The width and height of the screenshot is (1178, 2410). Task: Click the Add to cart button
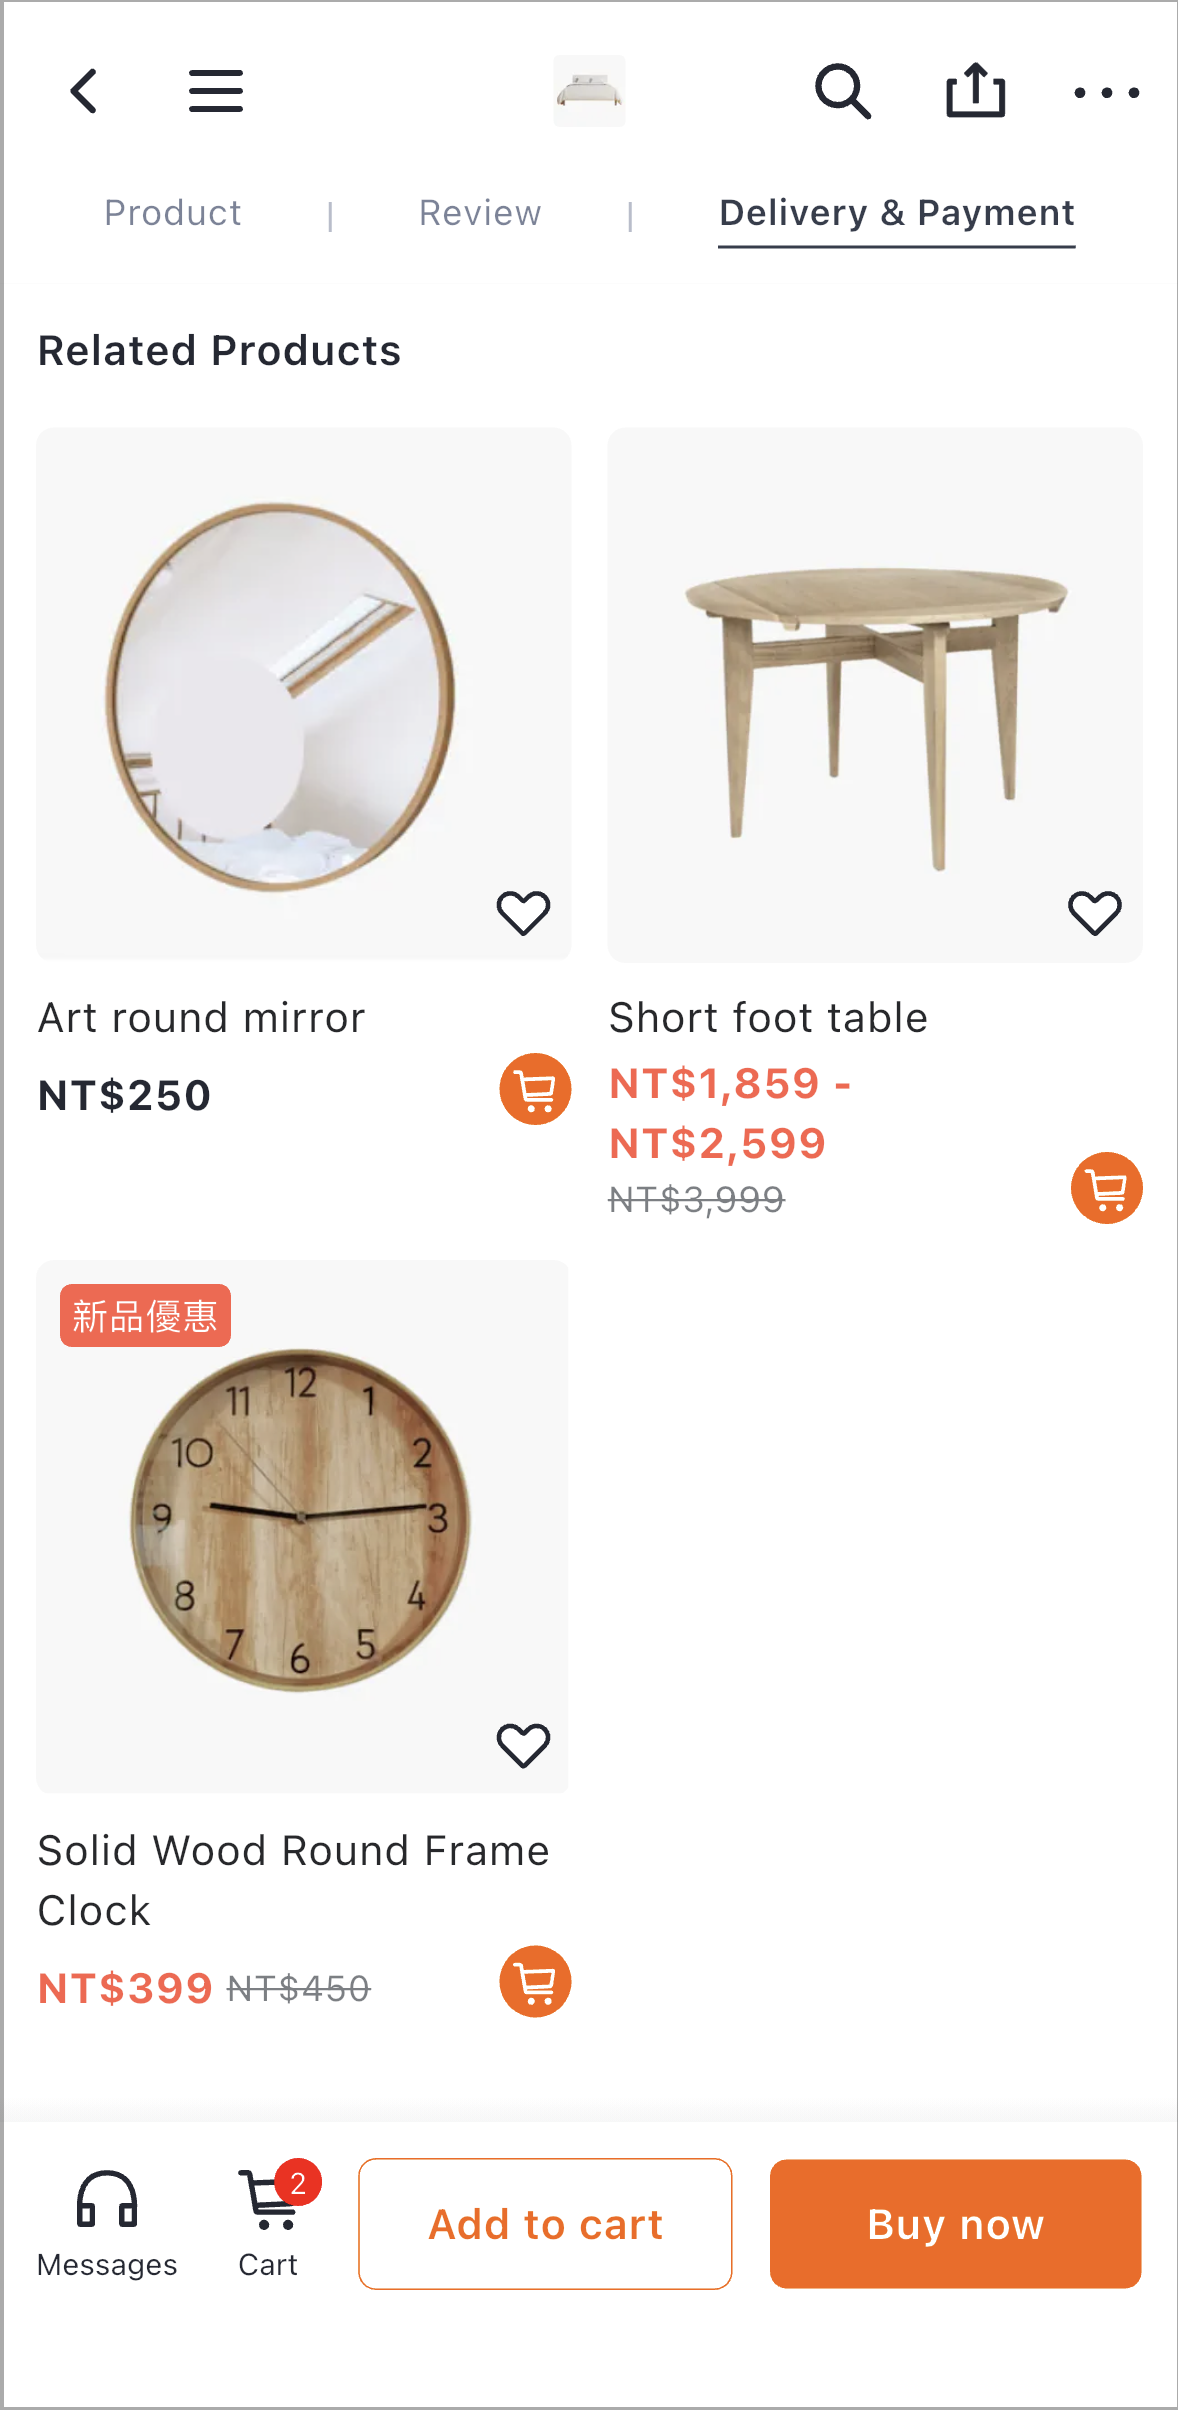(545, 2224)
